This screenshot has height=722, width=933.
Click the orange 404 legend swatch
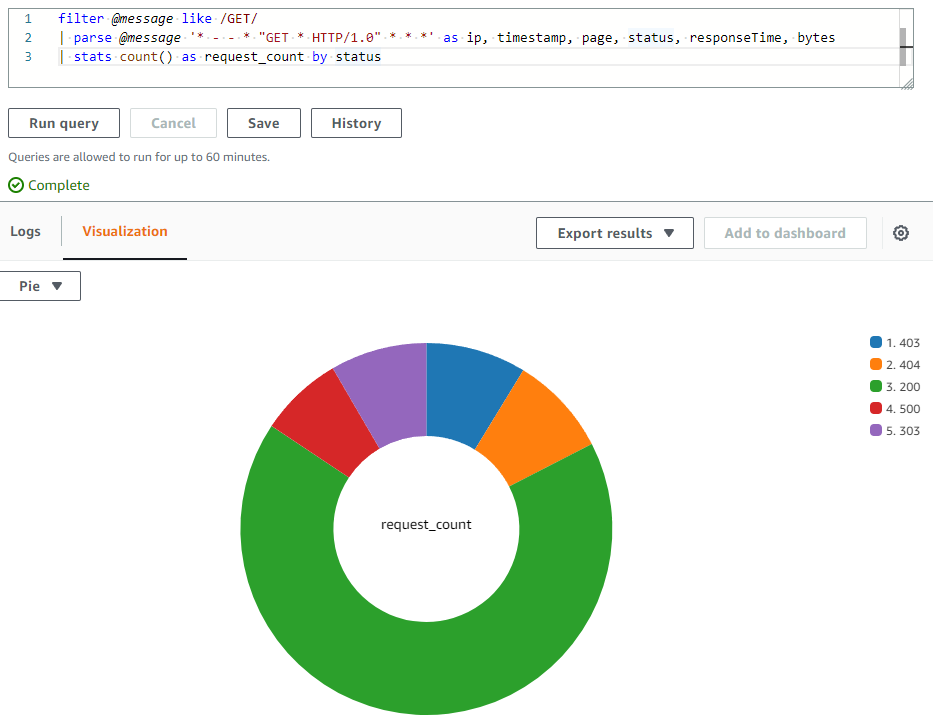875,364
